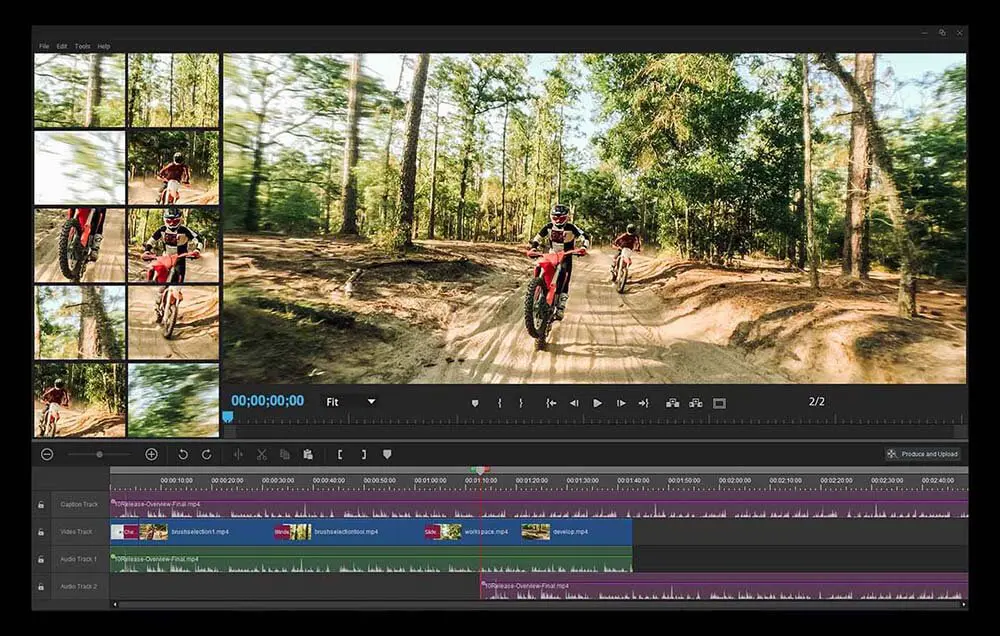Open the green blurred foliage thumbnail
The height and width of the screenshot is (636, 1000).
click(173, 400)
